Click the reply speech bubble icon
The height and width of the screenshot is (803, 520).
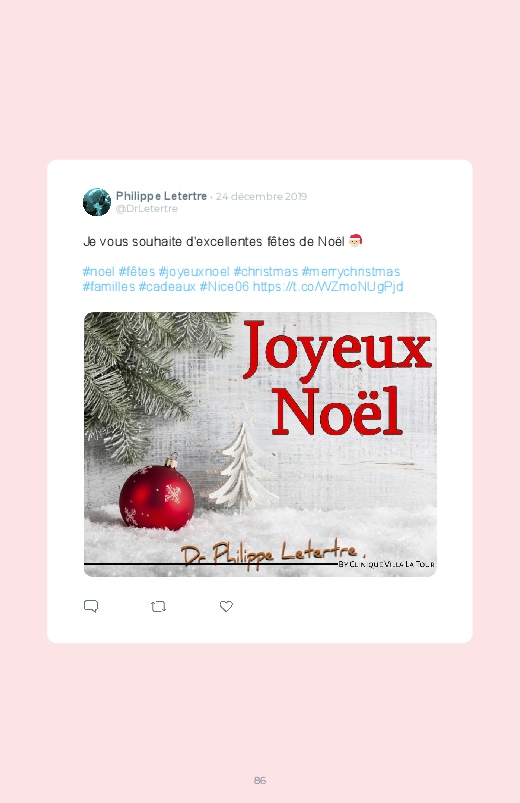tap(91, 606)
